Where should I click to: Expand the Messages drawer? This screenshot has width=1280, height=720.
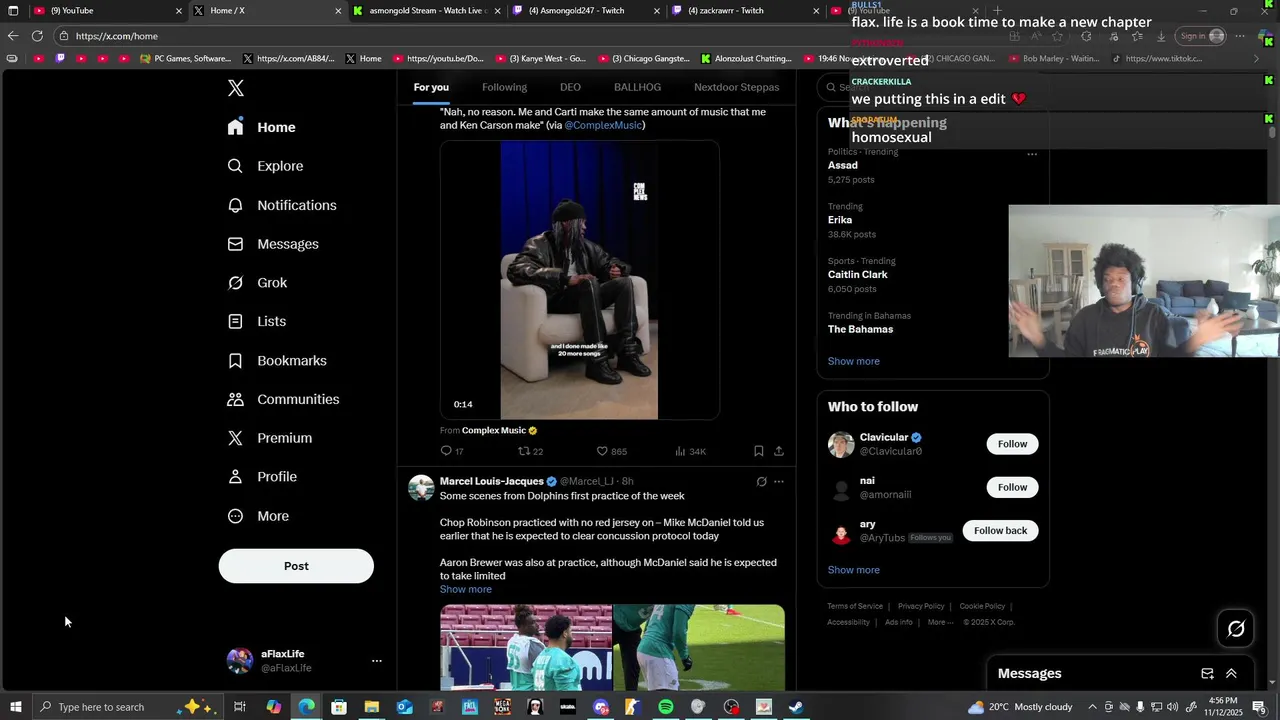[1231, 674]
